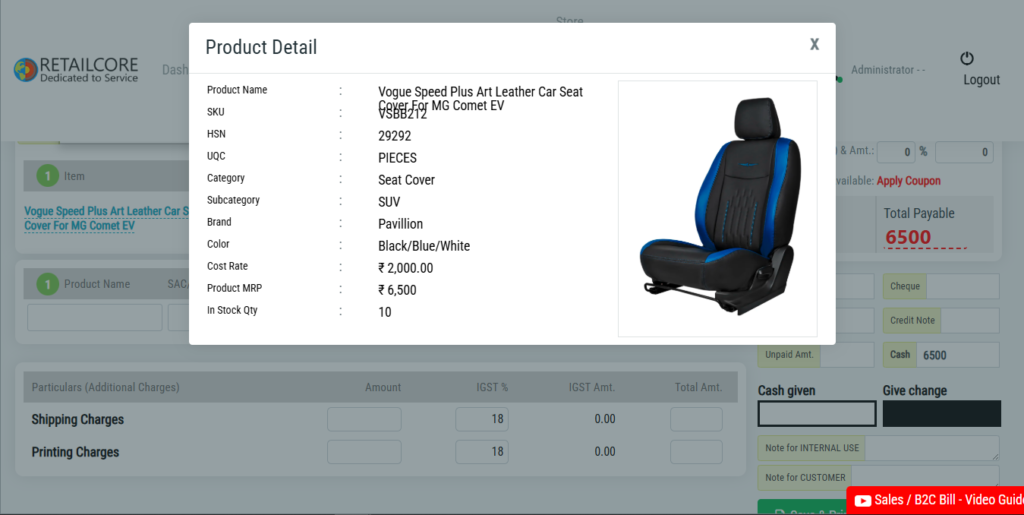Image resolution: width=1024 pixels, height=515 pixels.
Task: Click the Total Payable 6500 value
Action: click(907, 237)
